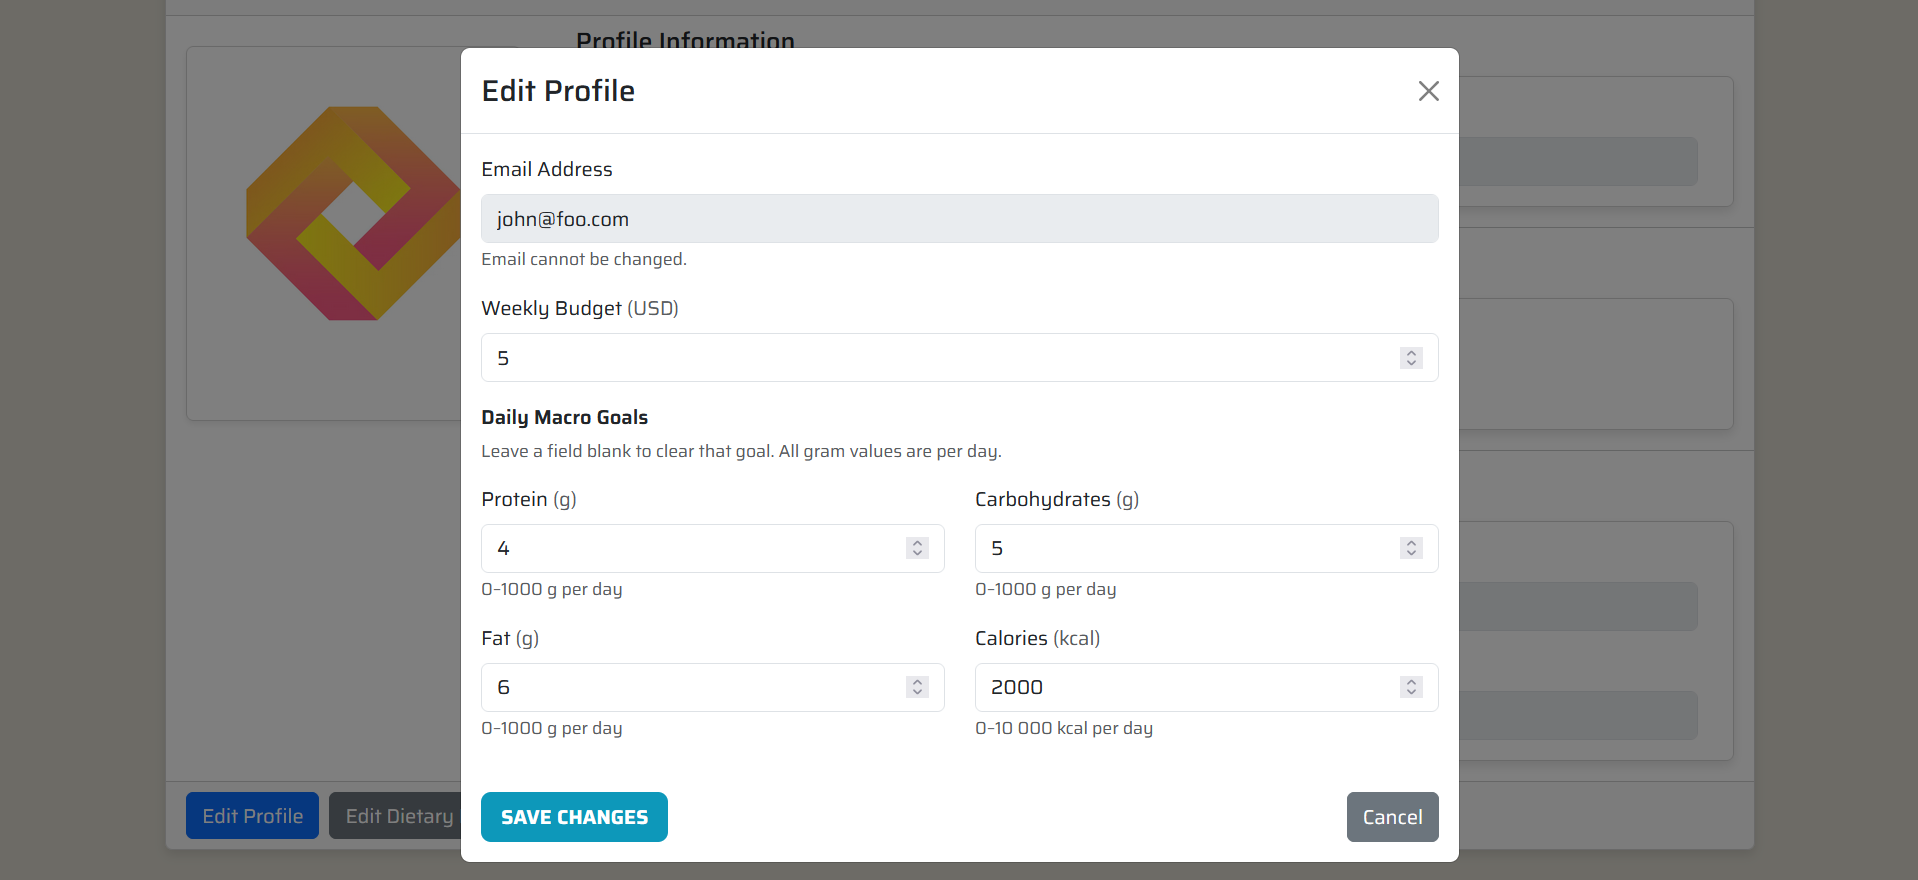Screen dimensions: 1918x880
Task: Increase Calories with the spinner up arrow
Action: click(x=1411, y=682)
